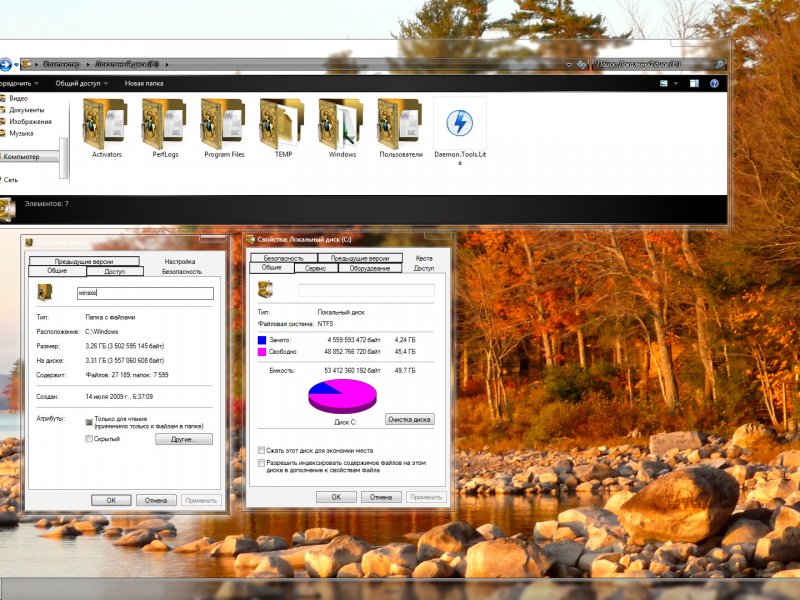Open Предыдущие версии tab in disk properties
Screen dimensions: 800x600
pos(360,258)
